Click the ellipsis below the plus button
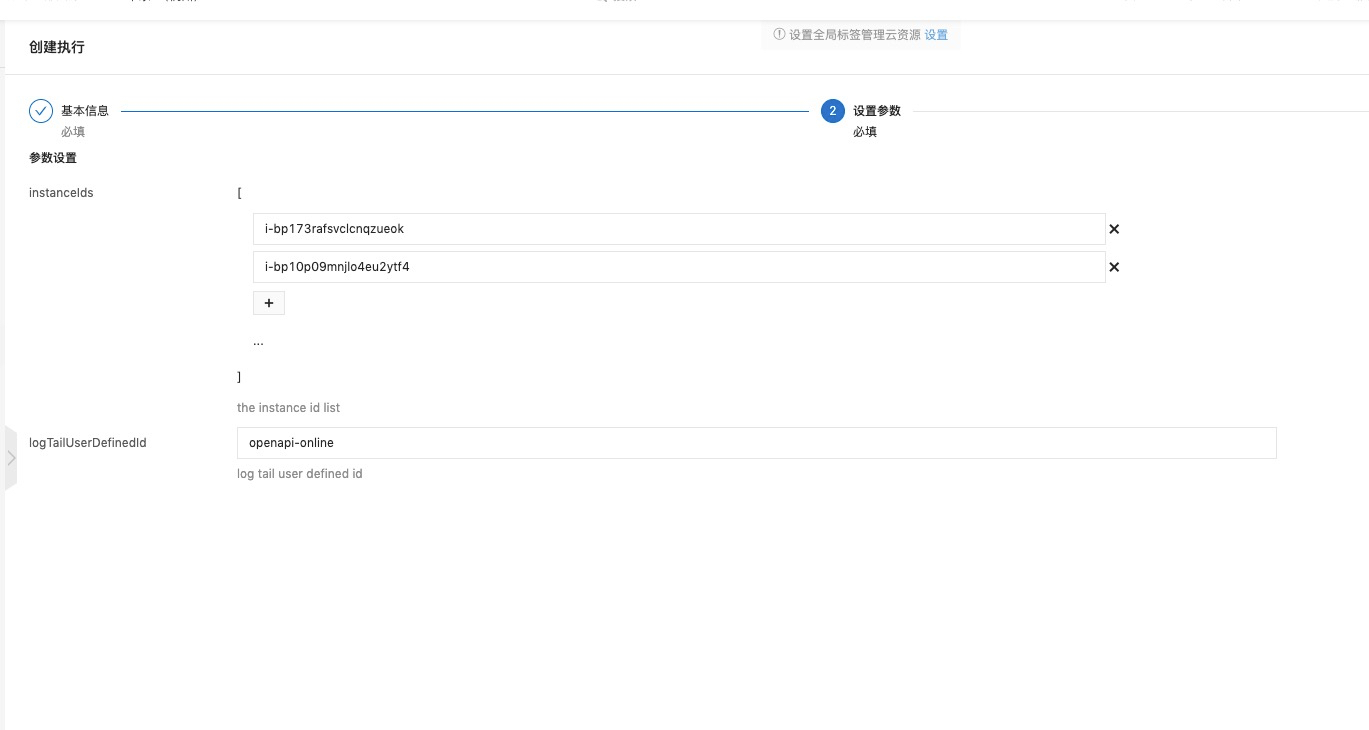Image resolution: width=1369 pixels, height=730 pixels. click(258, 343)
